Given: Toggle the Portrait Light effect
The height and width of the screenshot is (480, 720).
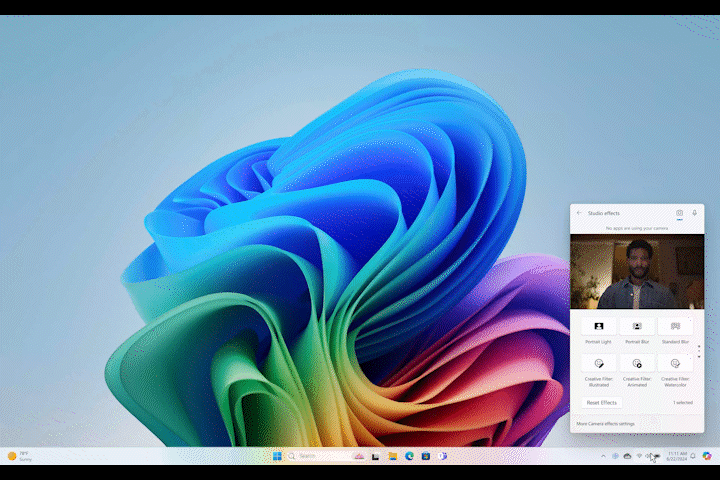Looking at the screenshot, I should [x=599, y=327].
